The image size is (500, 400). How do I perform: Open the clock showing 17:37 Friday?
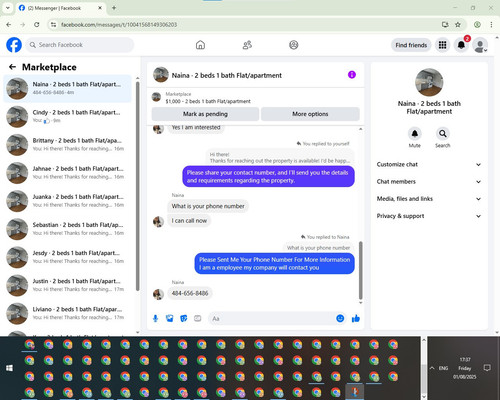point(465,368)
